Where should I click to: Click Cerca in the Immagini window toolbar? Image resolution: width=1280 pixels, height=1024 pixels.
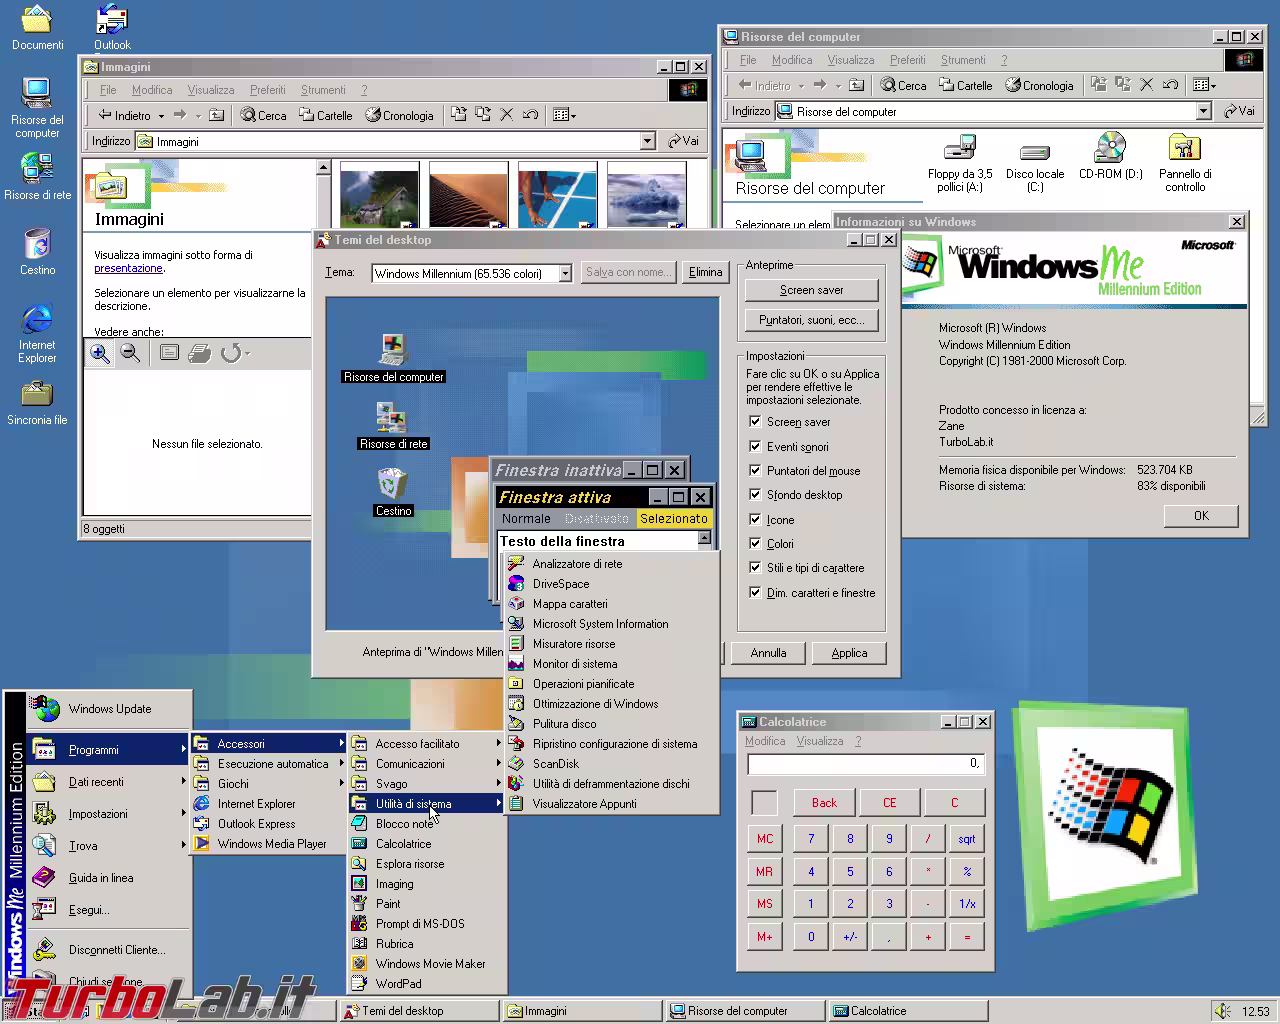coord(263,115)
